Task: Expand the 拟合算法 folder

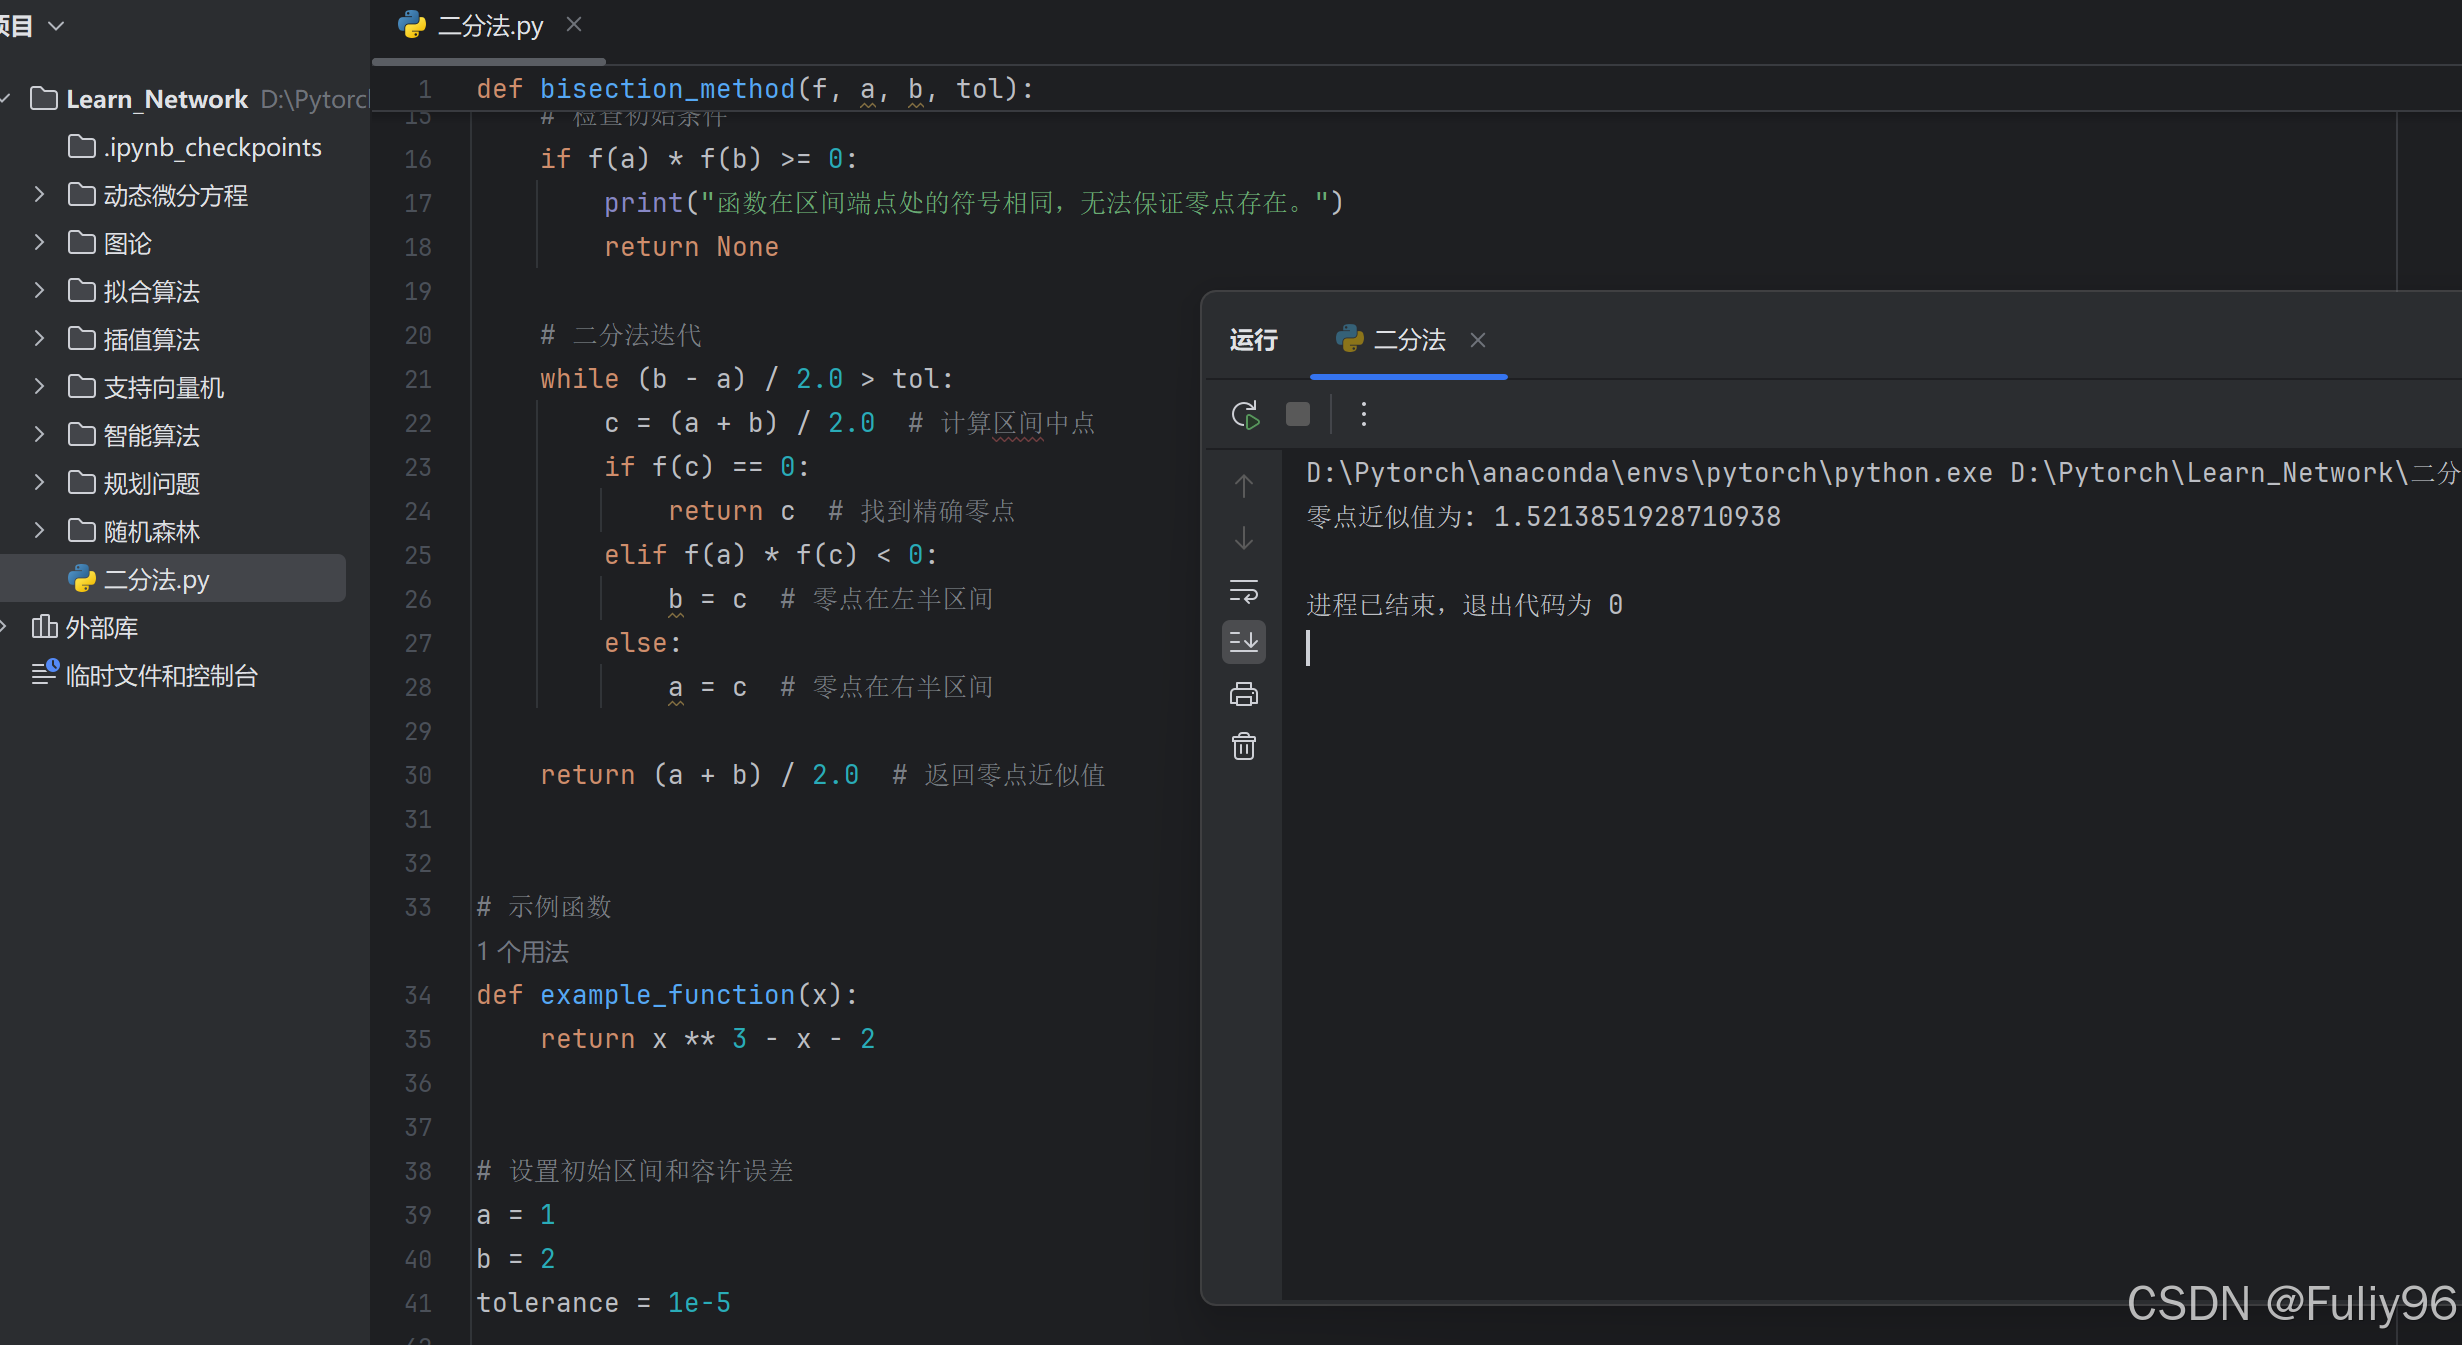Action: pyautogui.click(x=39, y=290)
